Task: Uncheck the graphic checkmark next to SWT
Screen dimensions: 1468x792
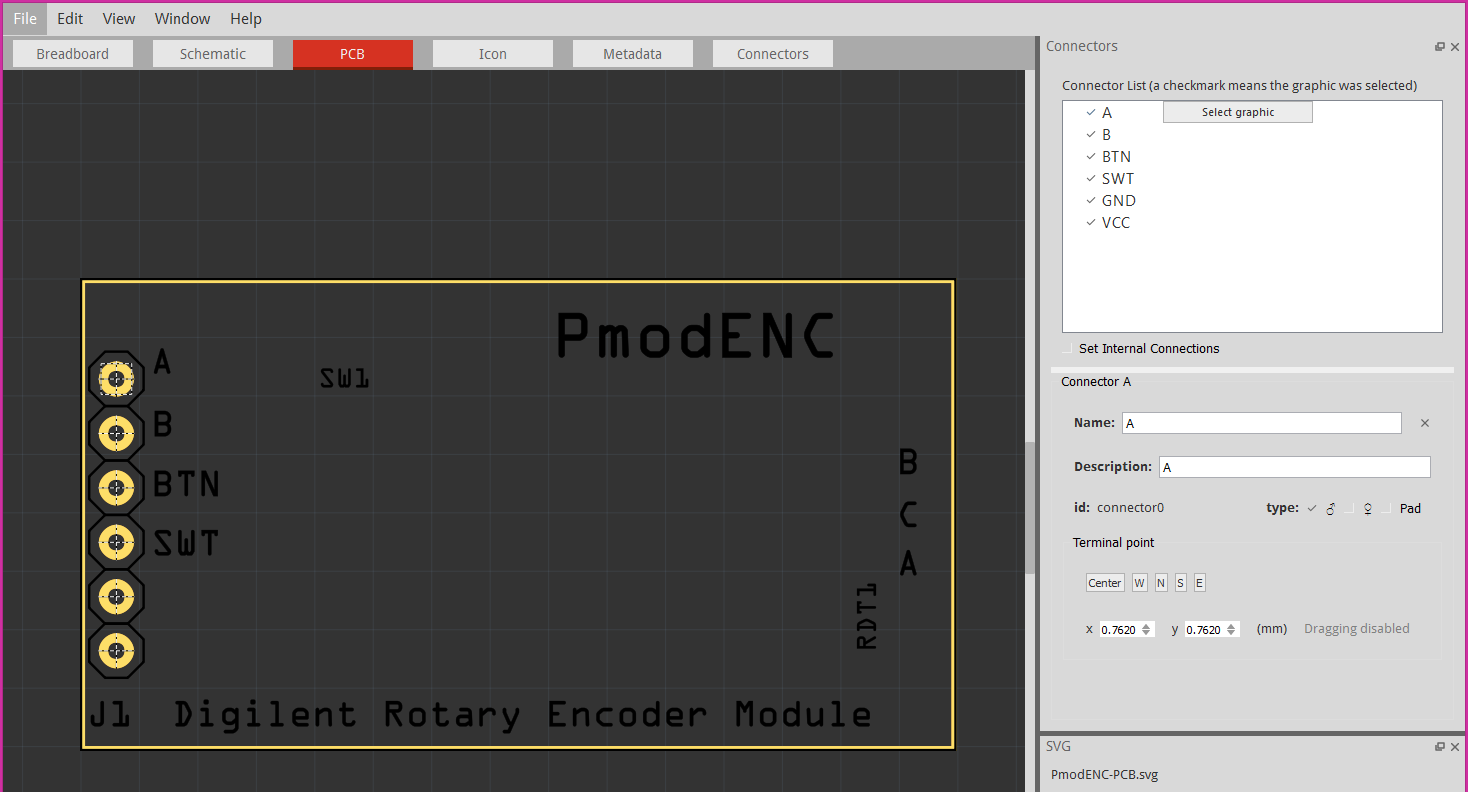Action: pos(1091,178)
